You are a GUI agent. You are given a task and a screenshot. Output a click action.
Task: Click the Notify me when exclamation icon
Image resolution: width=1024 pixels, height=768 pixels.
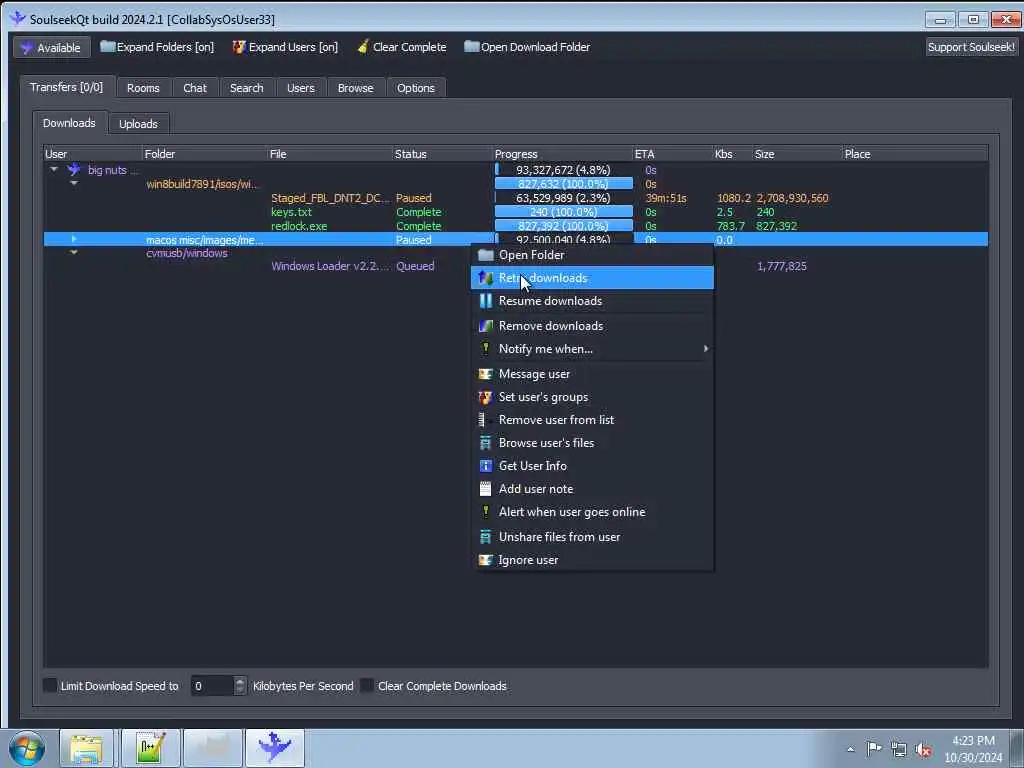(x=485, y=348)
